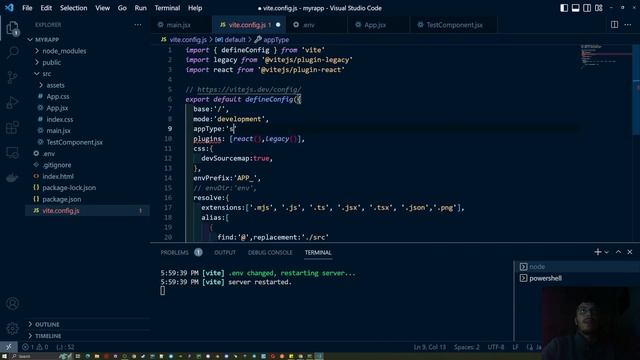The width and height of the screenshot is (640, 360).
Task: Switch to TestComponent.jsx editor tab
Action: (453, 25)
